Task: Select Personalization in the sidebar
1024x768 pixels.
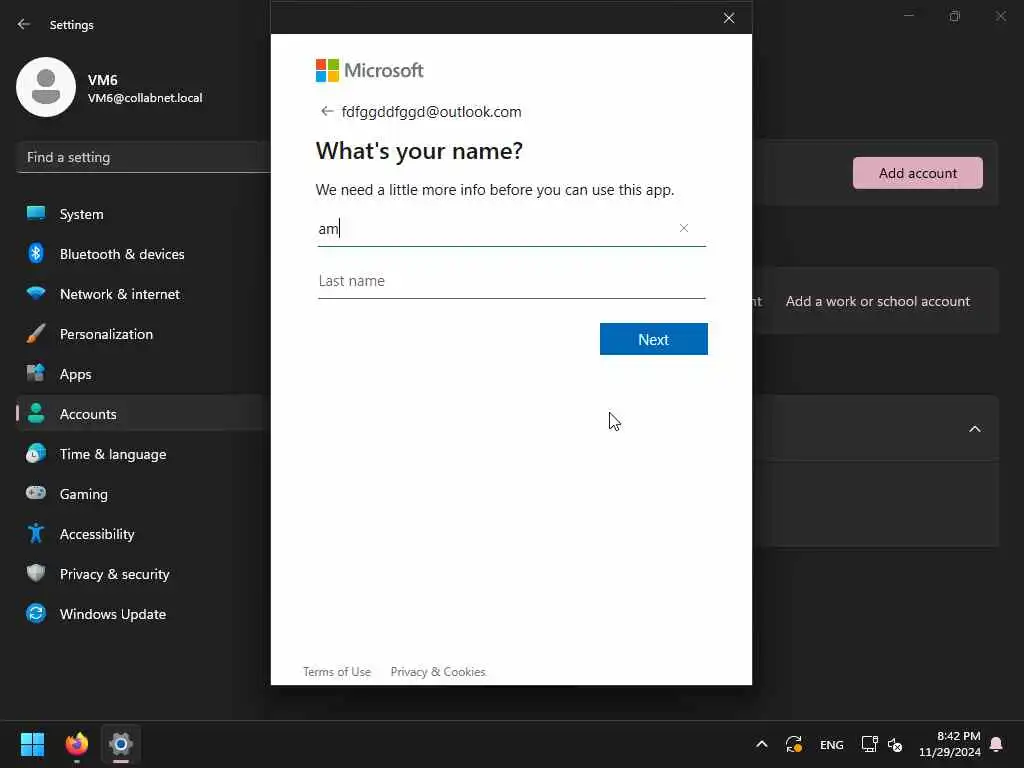Action: [x=143, y=334]
